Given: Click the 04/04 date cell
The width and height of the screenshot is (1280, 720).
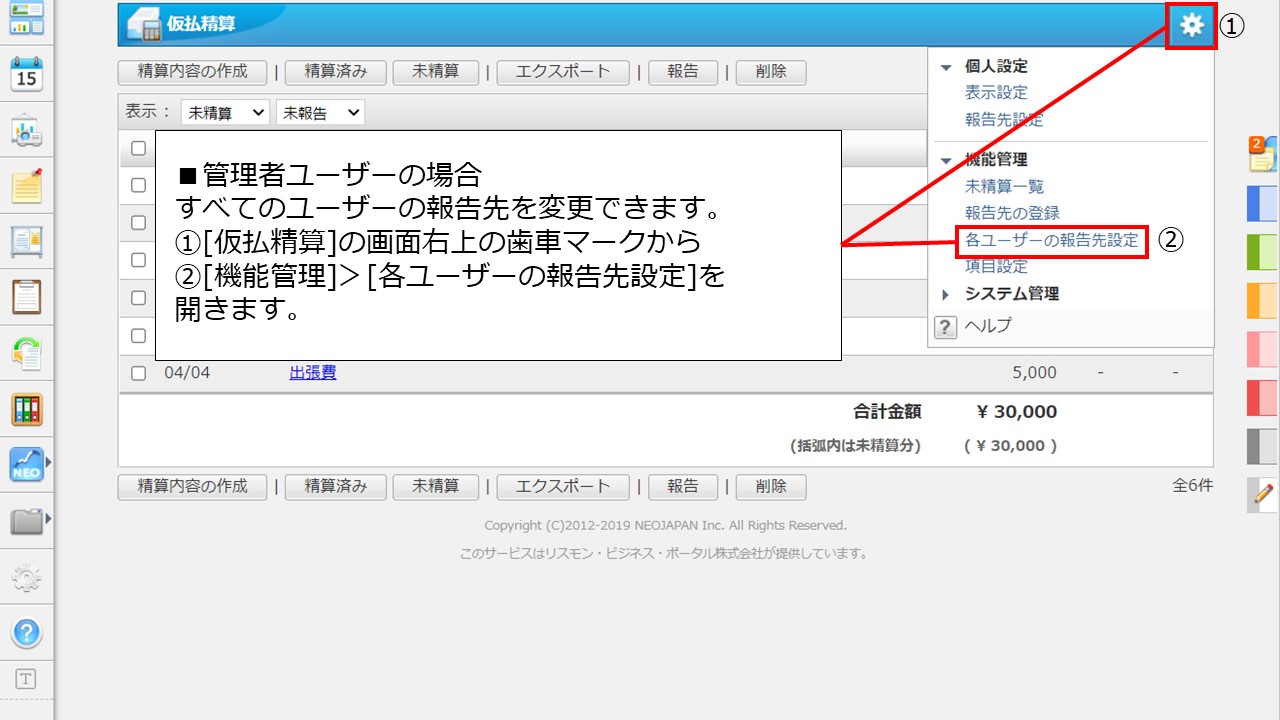Looking at the screenshot, I should [187, 373].
